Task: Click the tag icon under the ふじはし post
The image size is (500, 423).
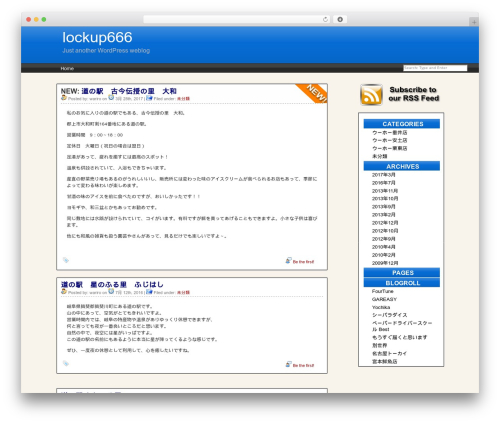Action: (66, 363)
